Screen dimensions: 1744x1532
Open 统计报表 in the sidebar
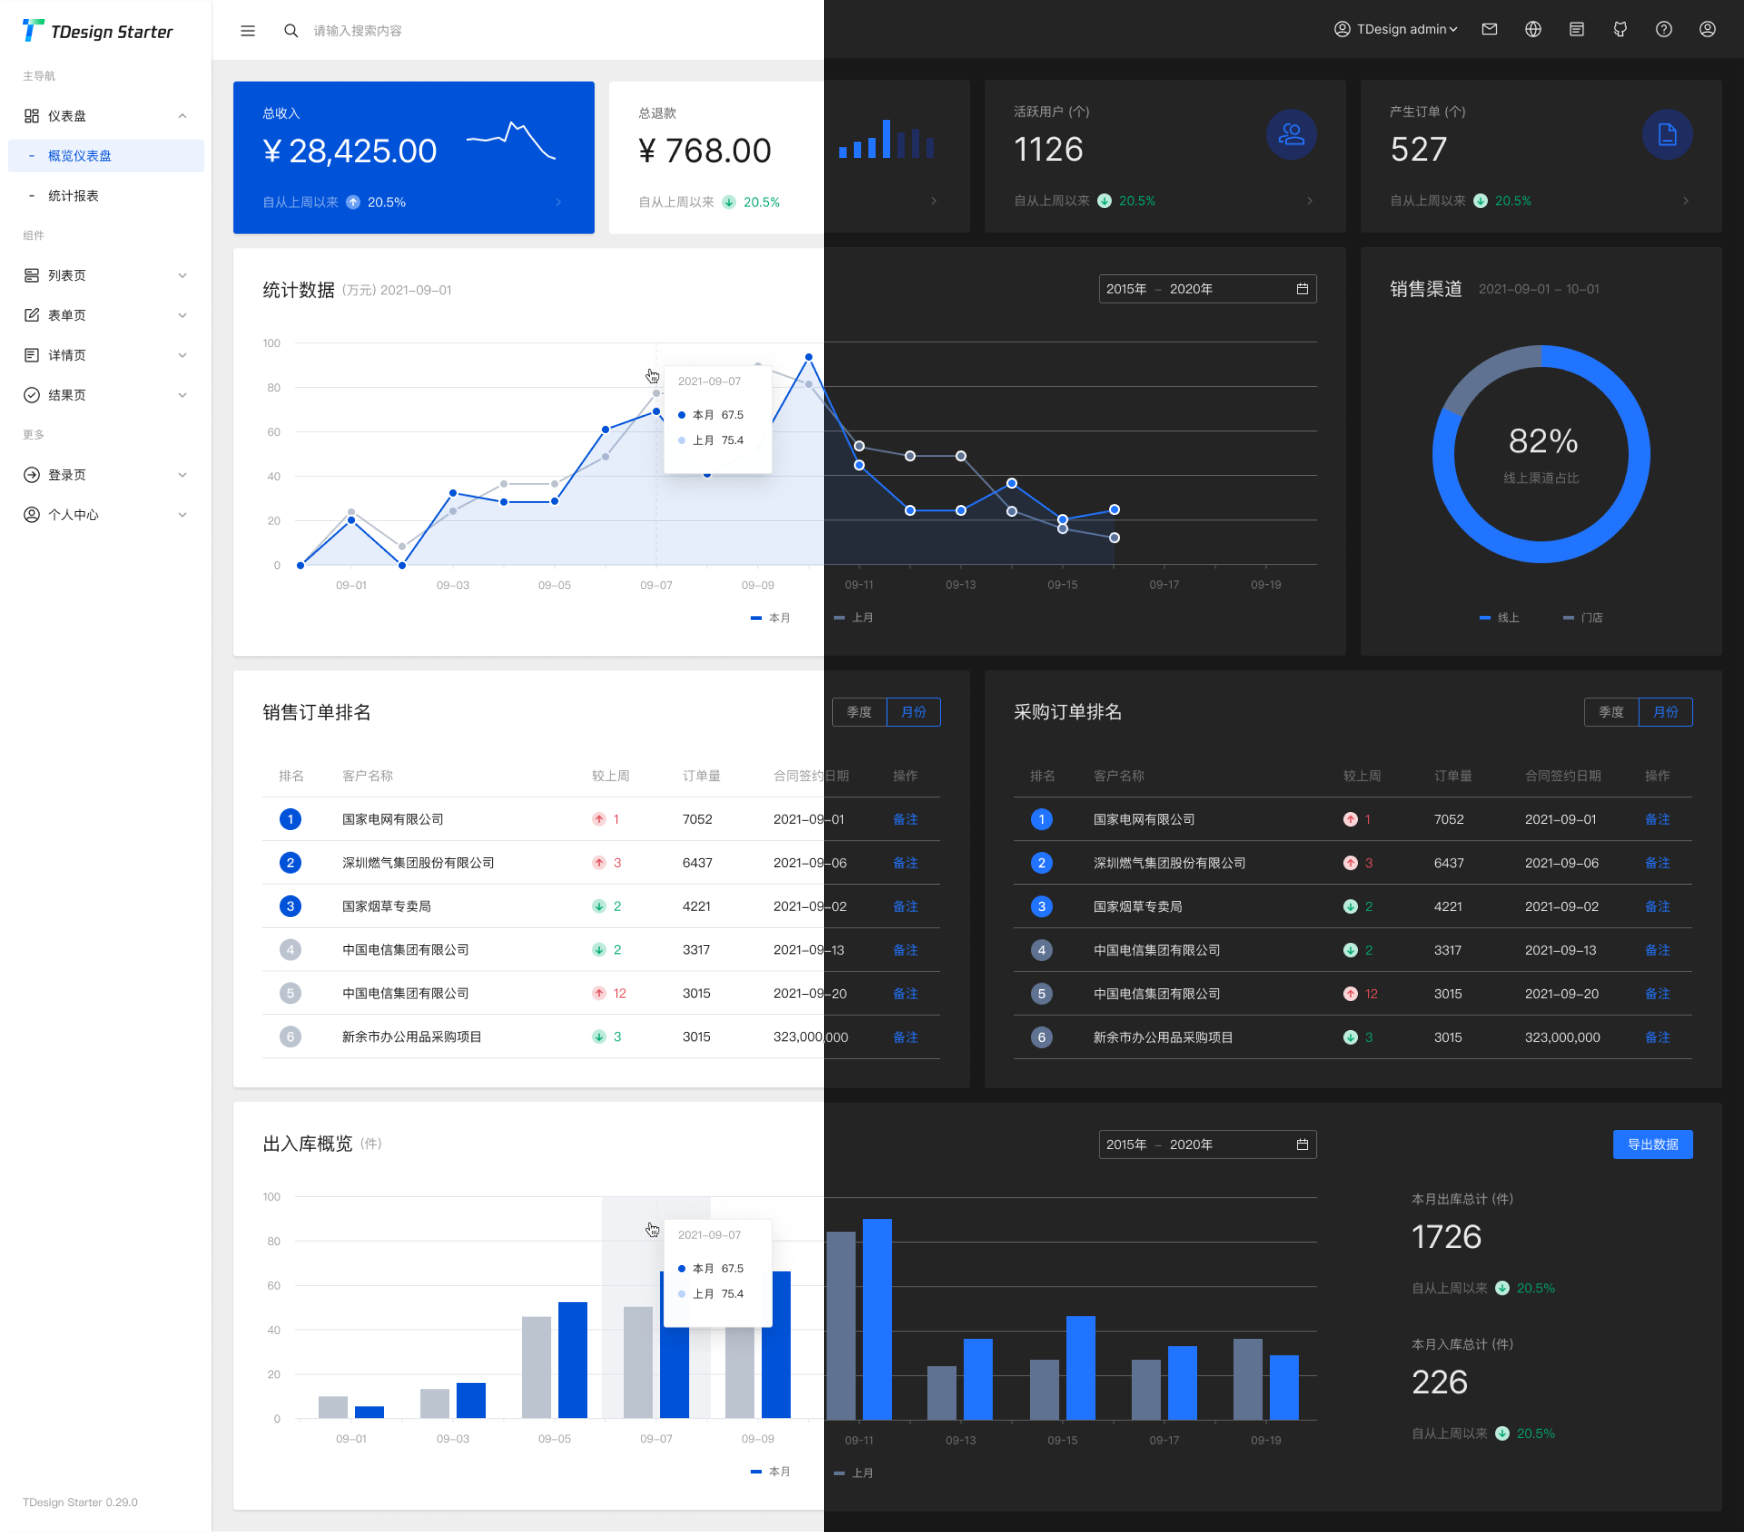(74, 196)
